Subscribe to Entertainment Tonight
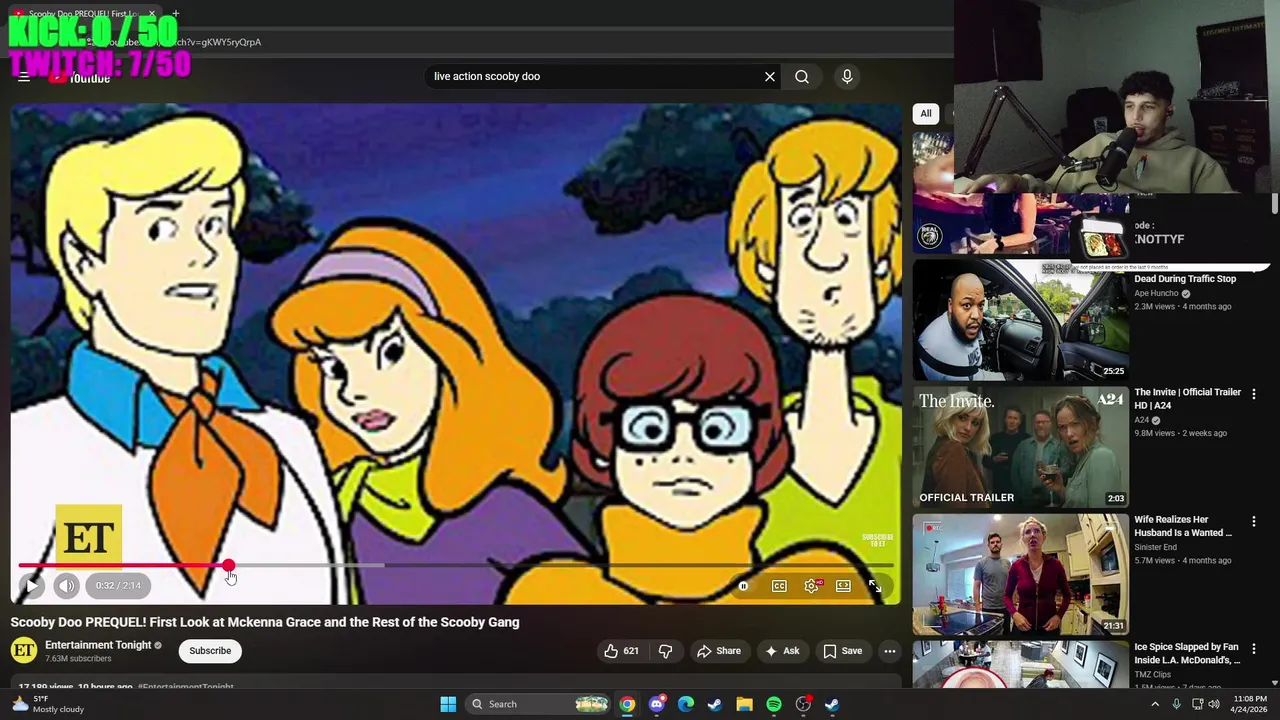Image resolution: width=1280 pixels, height=720 pixels. click(210, 651)
